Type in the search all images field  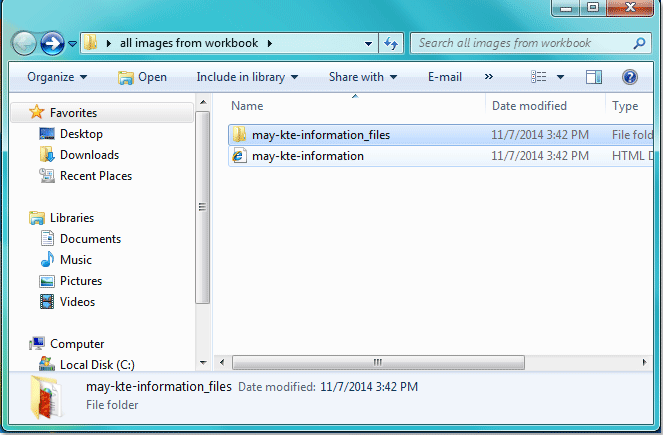(x=520, y=44)
